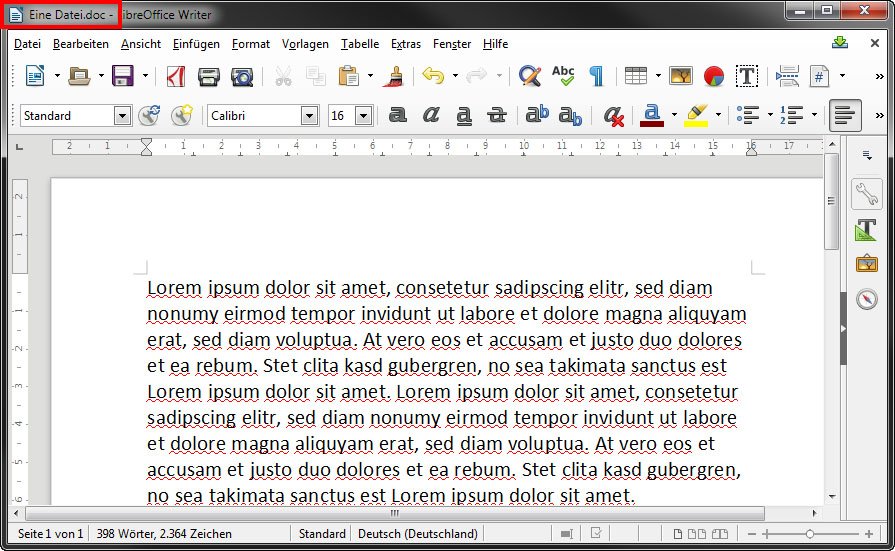Open the font size dropdown showing 16

363,116
